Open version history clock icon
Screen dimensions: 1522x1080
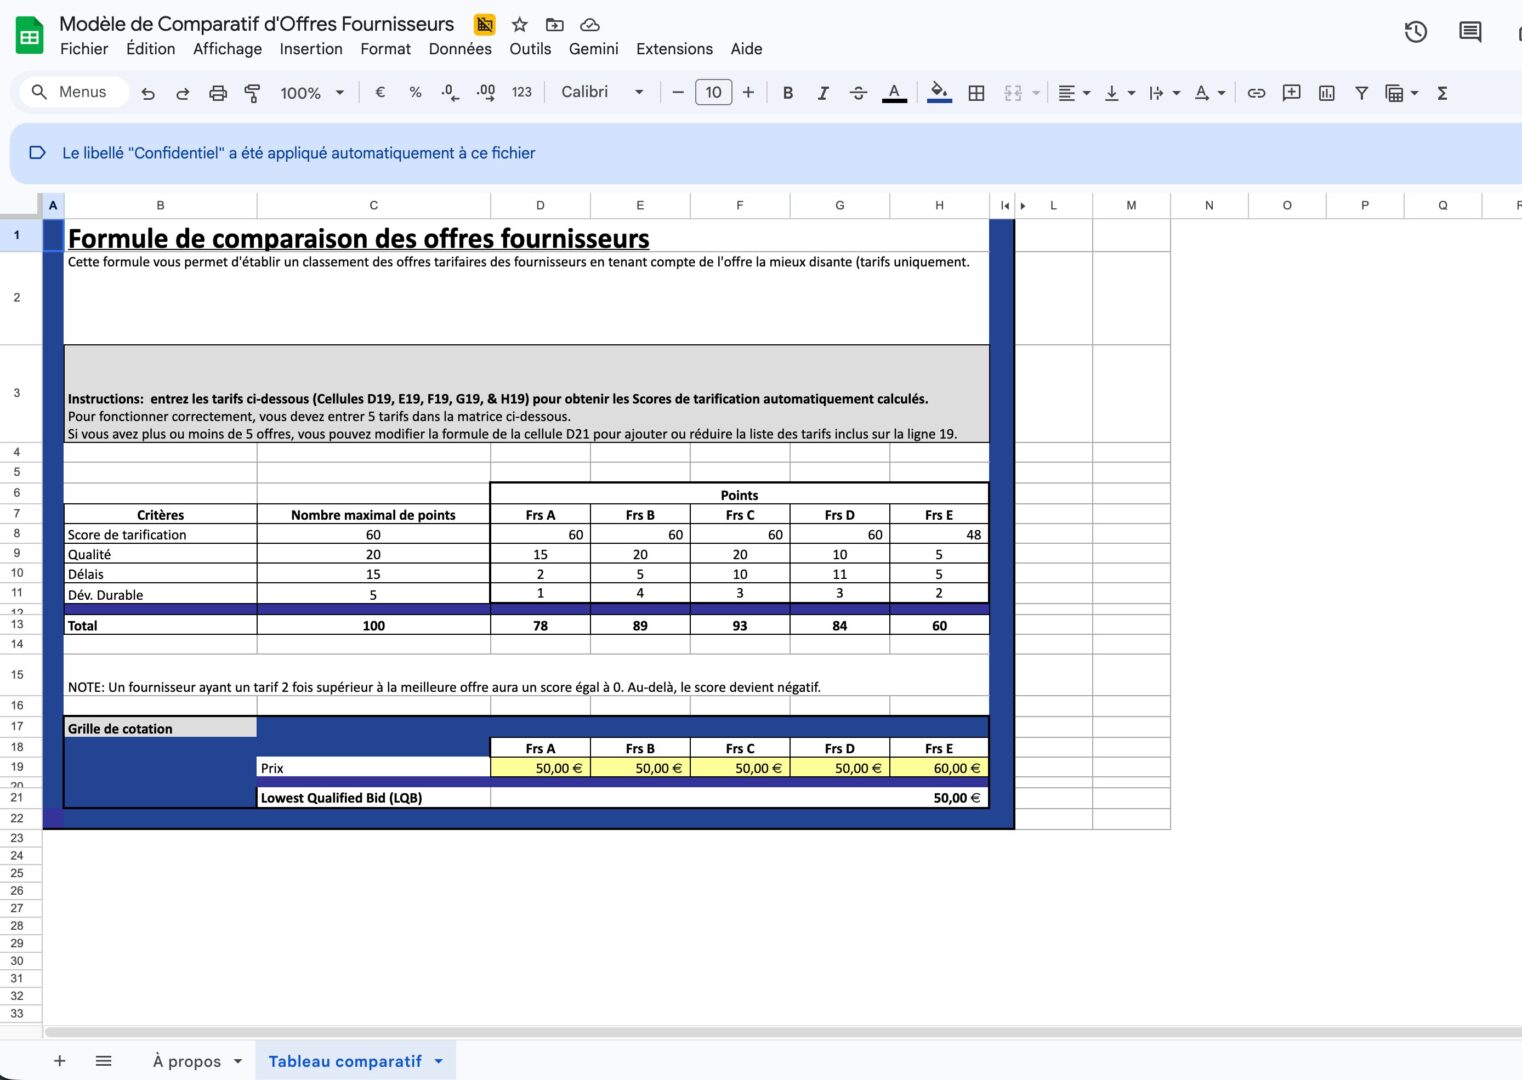pyautogui.click(x=1416, y=32)
